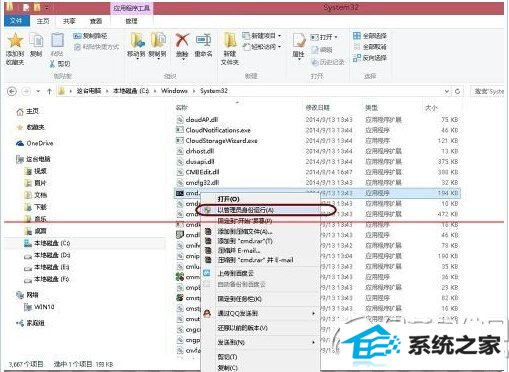Click the Up one level arrow
Viewport: 509px width, 372px height.
[49, 91]
